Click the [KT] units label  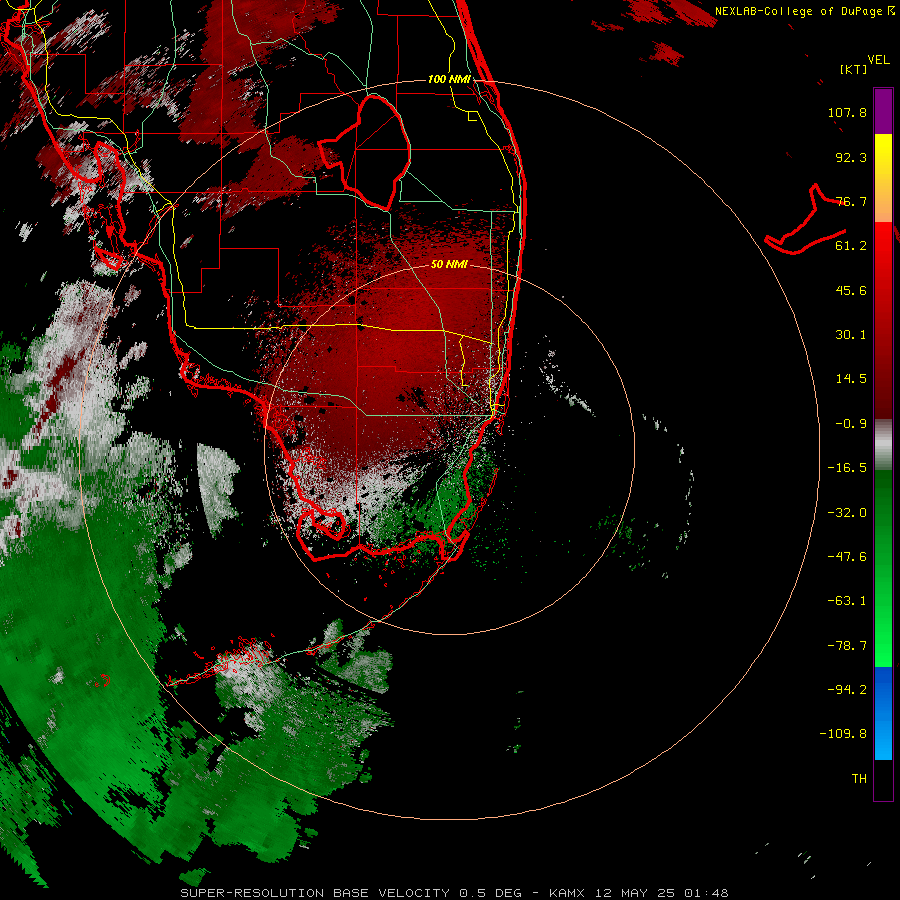854,69
